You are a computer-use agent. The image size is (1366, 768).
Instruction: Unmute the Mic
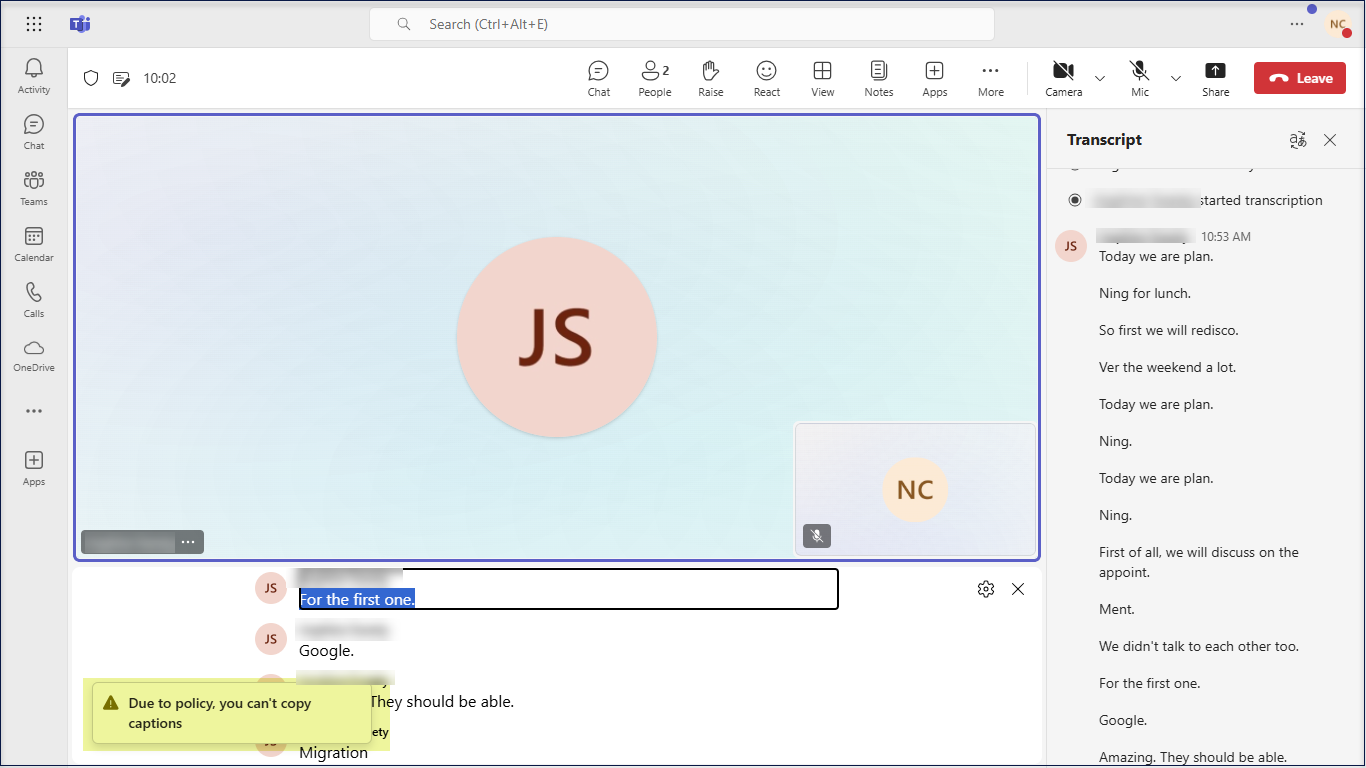(x=1139, y=78)
